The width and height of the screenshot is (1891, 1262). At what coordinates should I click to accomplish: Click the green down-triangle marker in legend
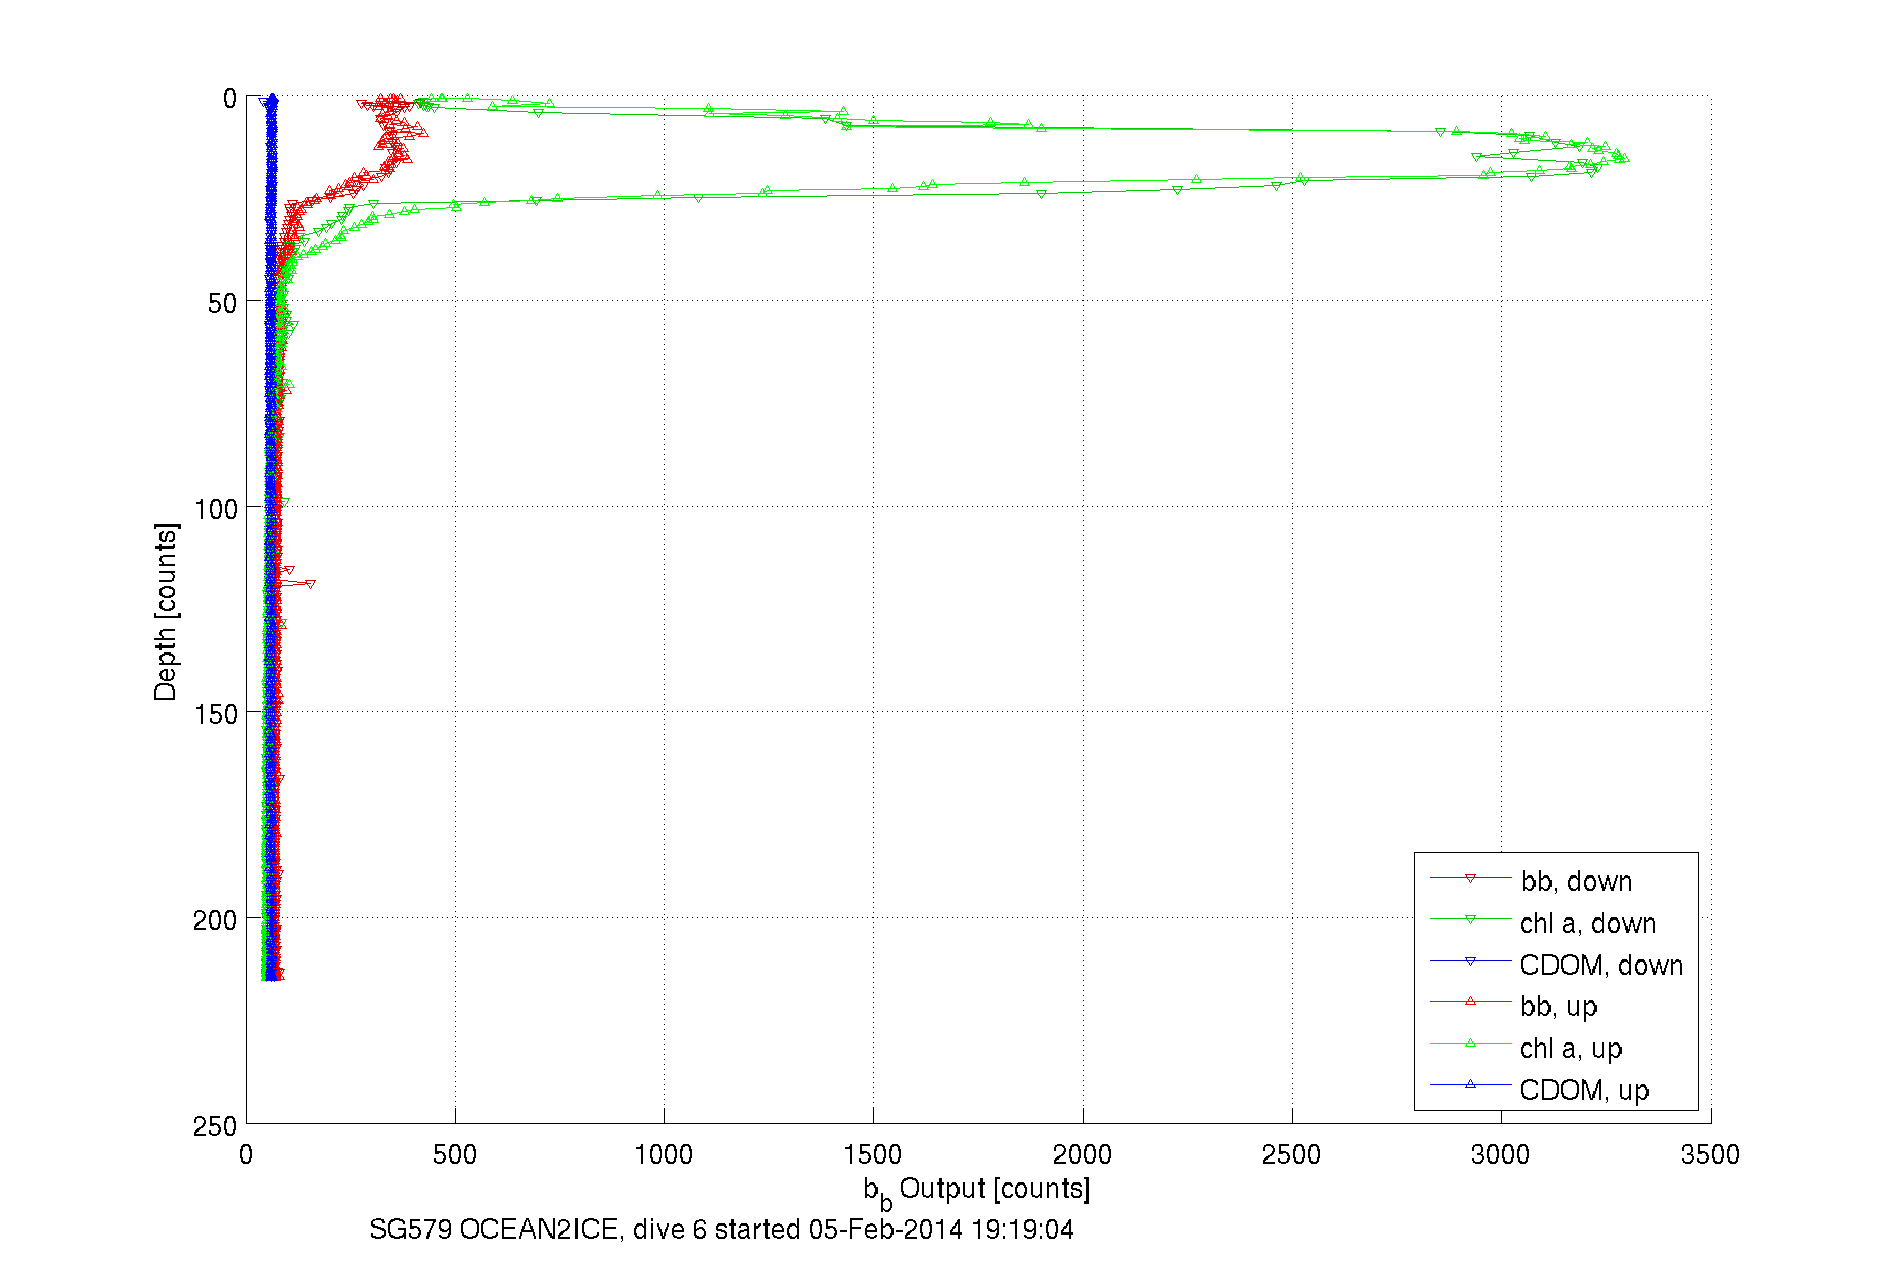coord(1470,919)
